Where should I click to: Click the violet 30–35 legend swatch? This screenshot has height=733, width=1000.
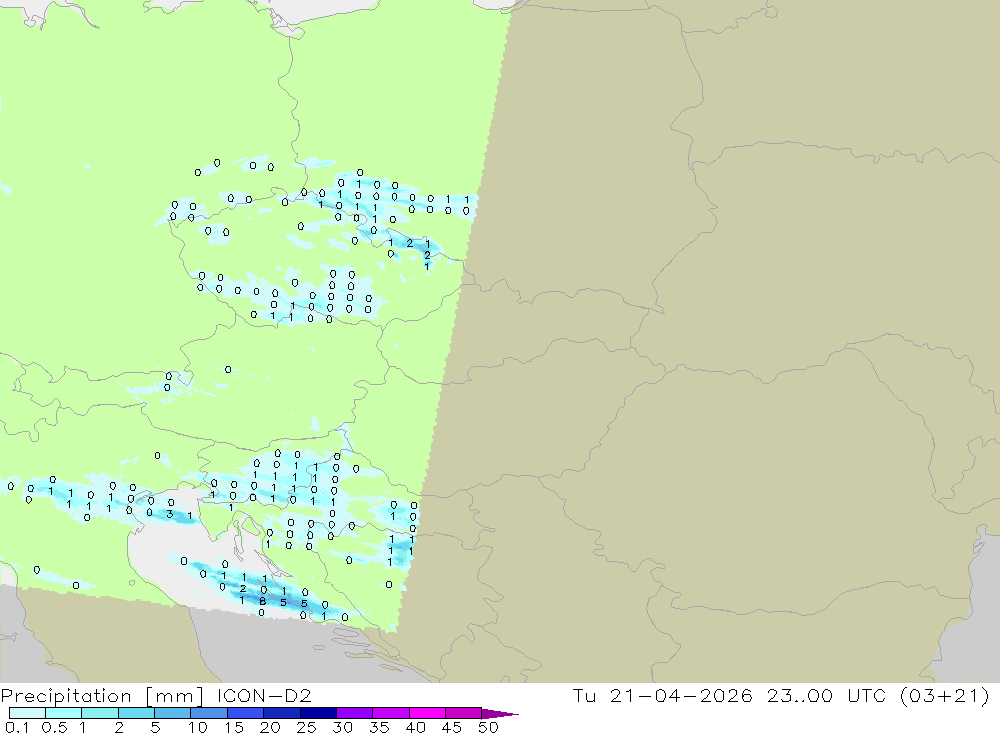(355, 713)
